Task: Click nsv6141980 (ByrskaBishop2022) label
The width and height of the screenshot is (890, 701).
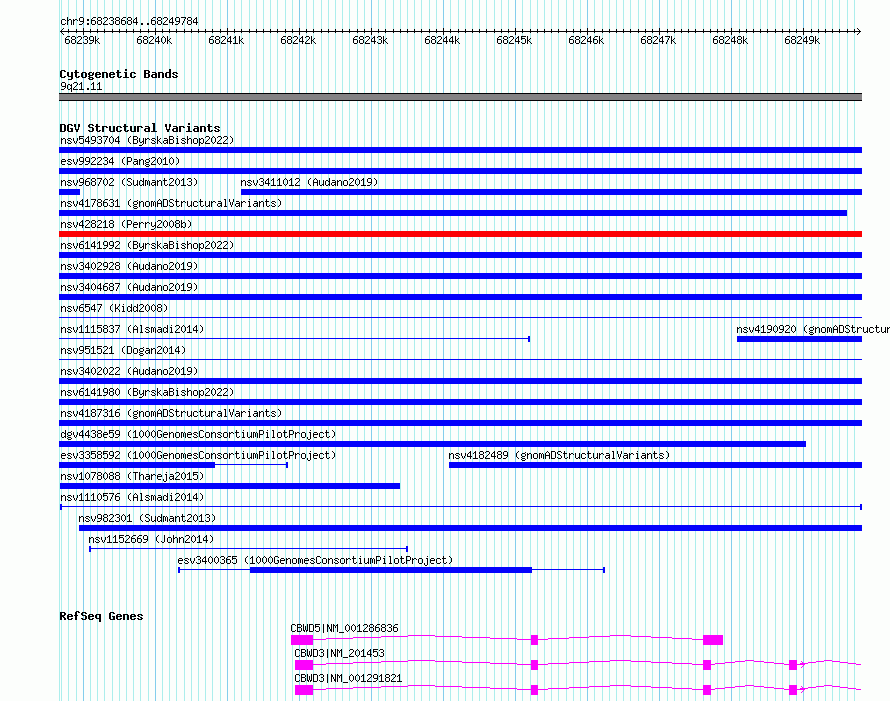Action: click(x=147, y=392)
